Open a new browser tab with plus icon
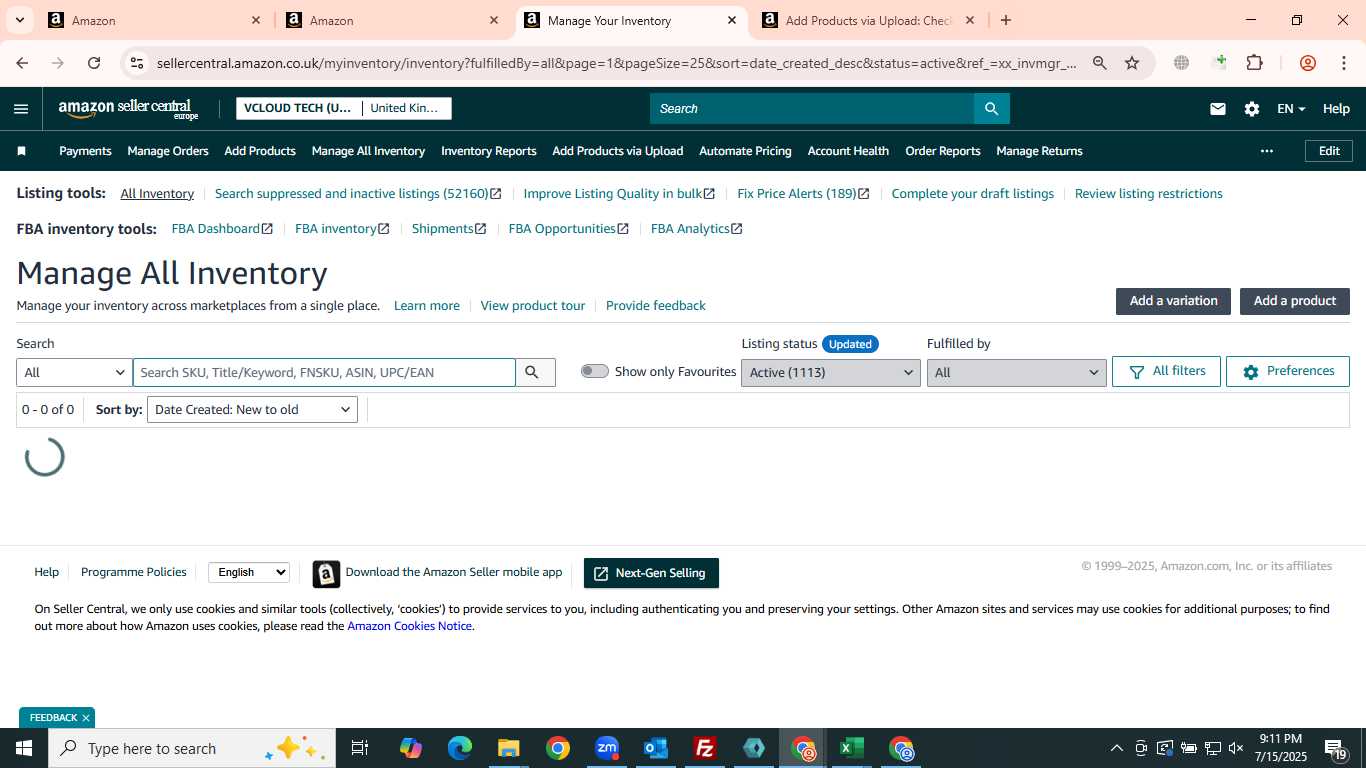The width and height of the screenshot is (1366, 768). click(1006, 20)
